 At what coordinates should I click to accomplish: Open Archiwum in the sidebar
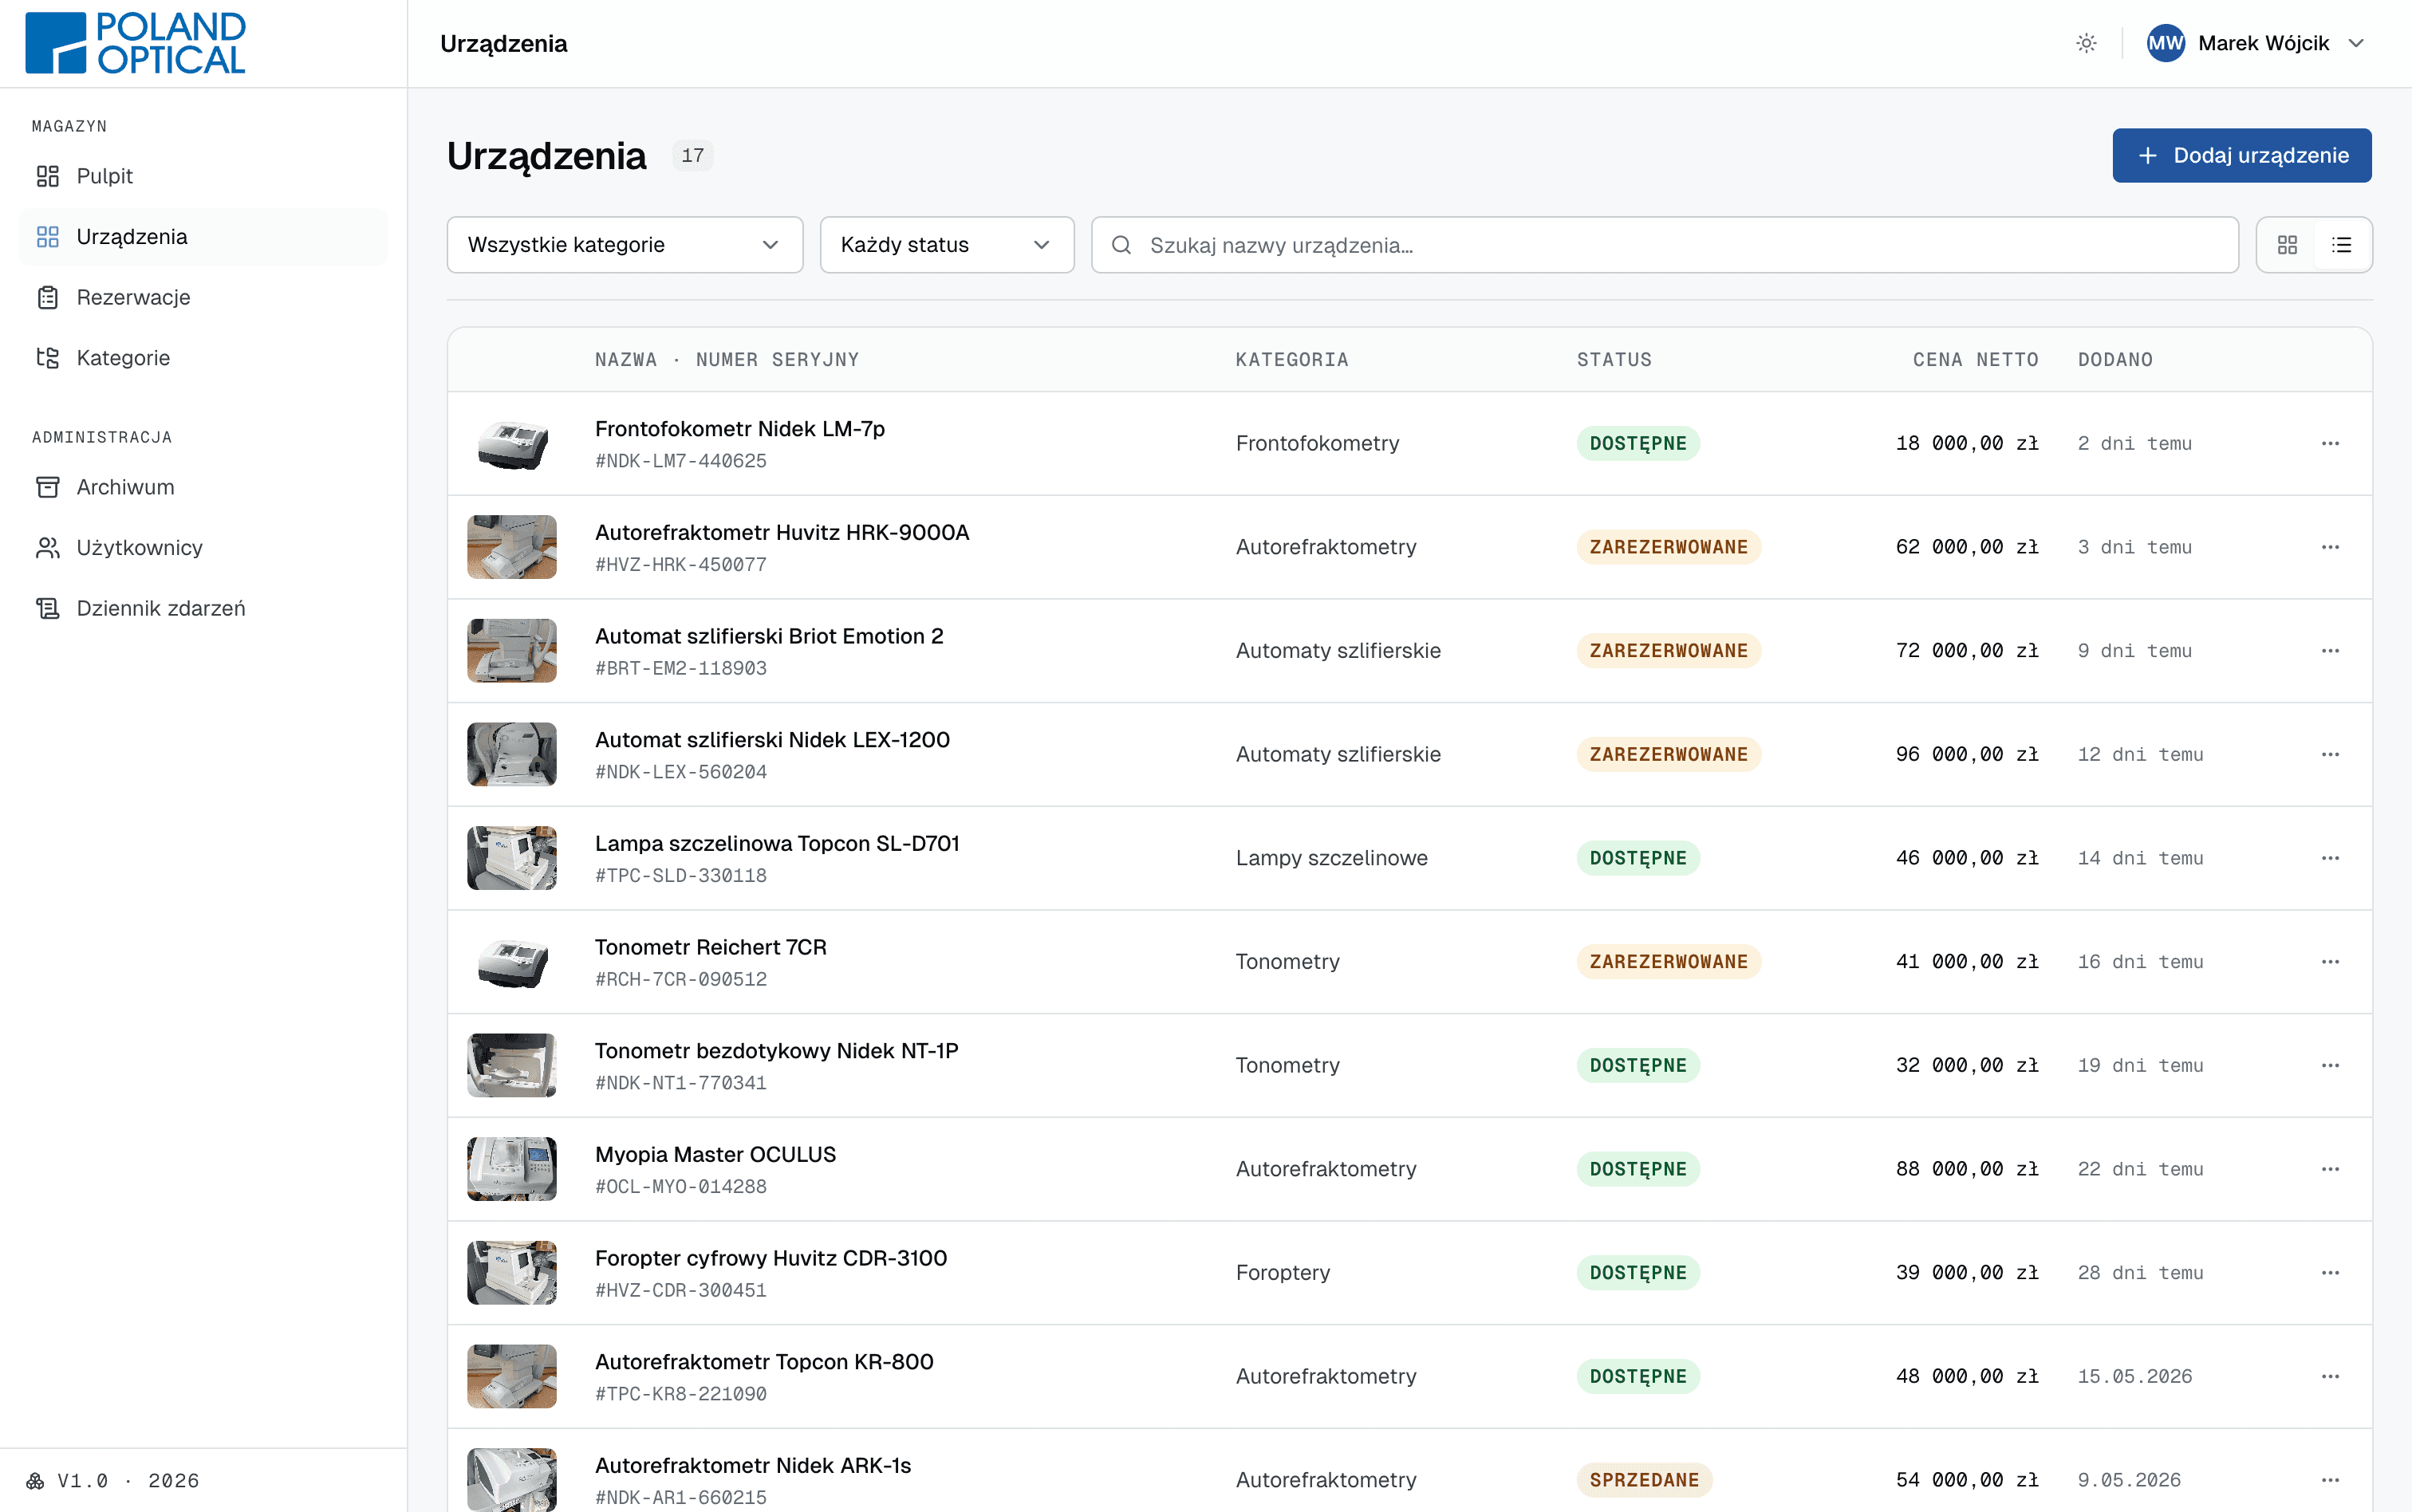coord(203,487)
